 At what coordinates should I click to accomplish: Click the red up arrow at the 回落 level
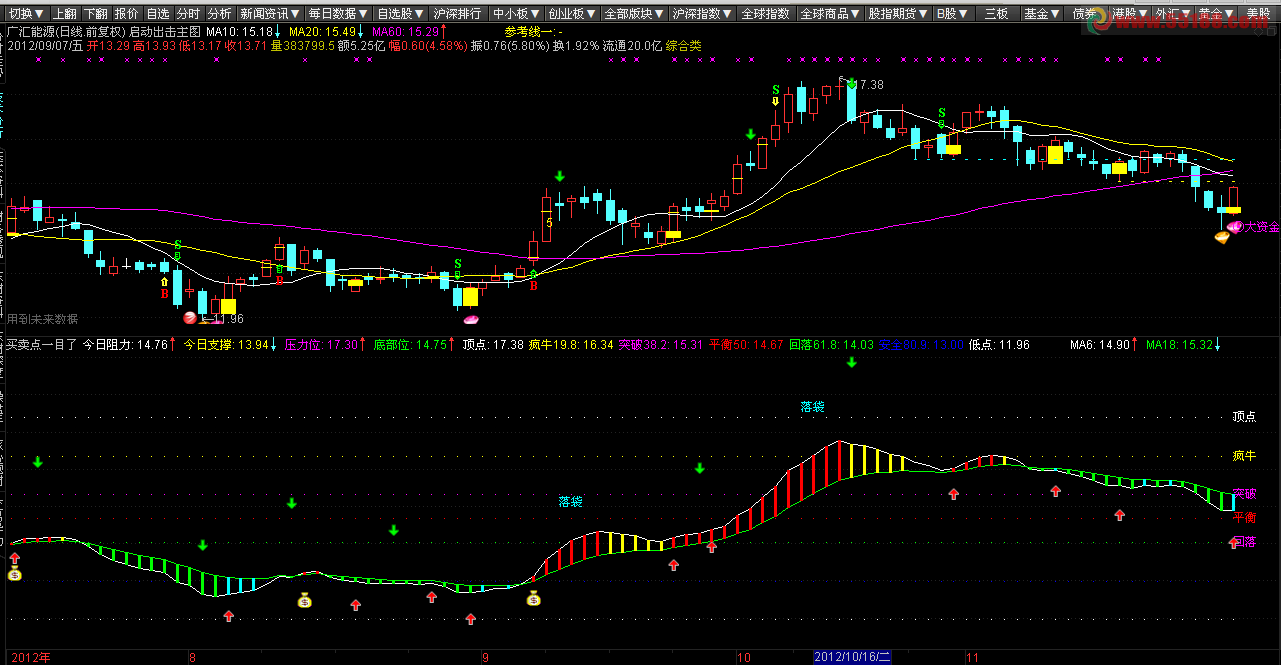(x=1234, y=543)
